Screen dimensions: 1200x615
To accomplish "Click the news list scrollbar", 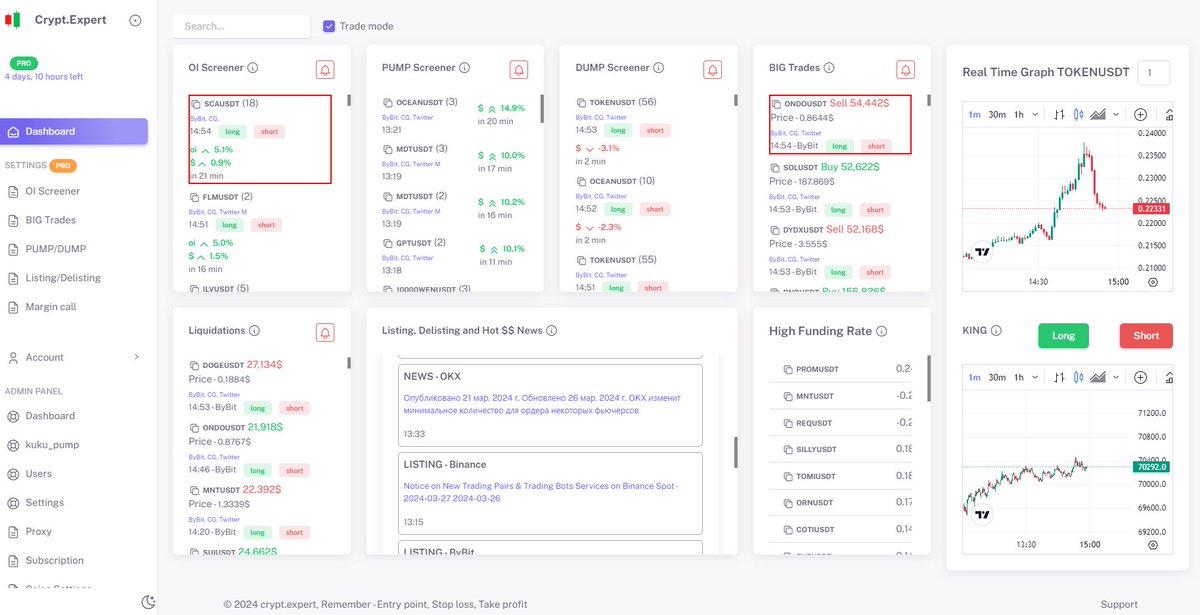I will click(x=736, y=452).
